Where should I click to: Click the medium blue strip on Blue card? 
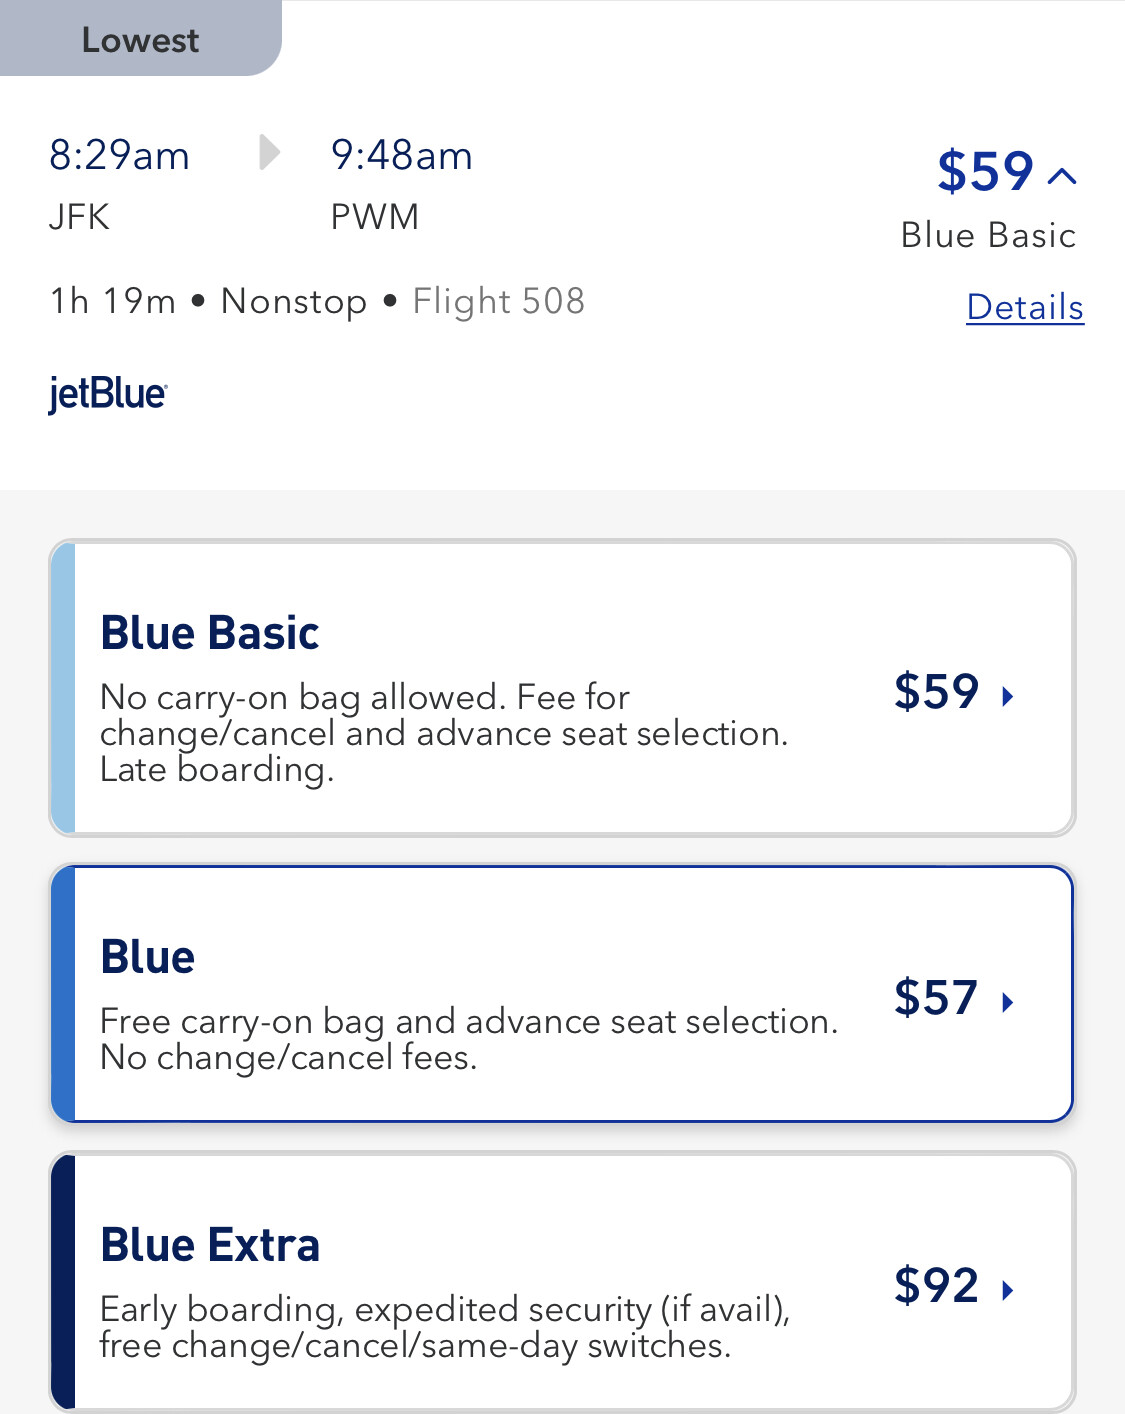[63, 994]
